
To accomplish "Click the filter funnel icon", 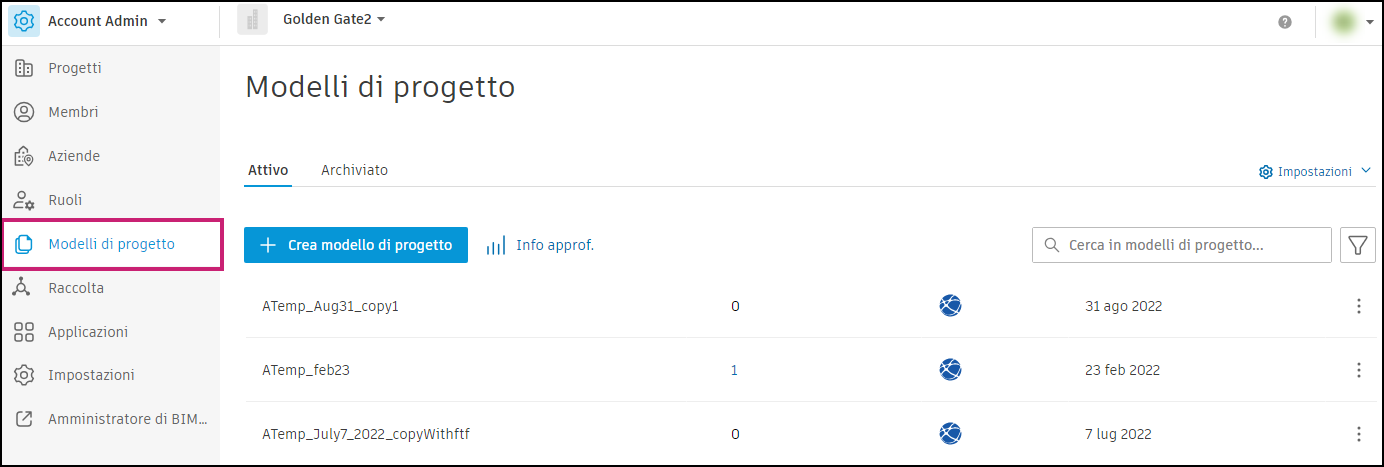I will 1357,245.
